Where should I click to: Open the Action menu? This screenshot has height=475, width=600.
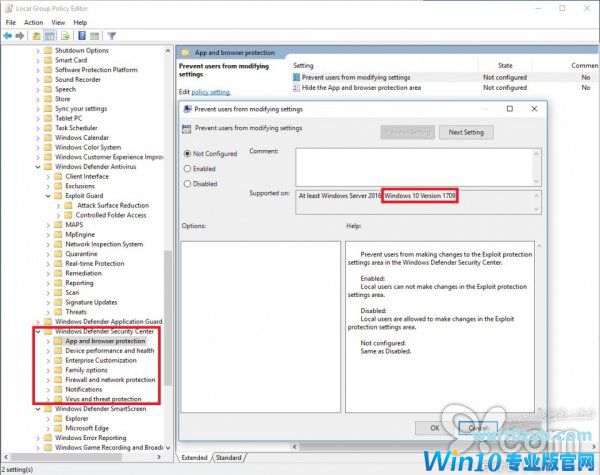[x=34, y=23]
